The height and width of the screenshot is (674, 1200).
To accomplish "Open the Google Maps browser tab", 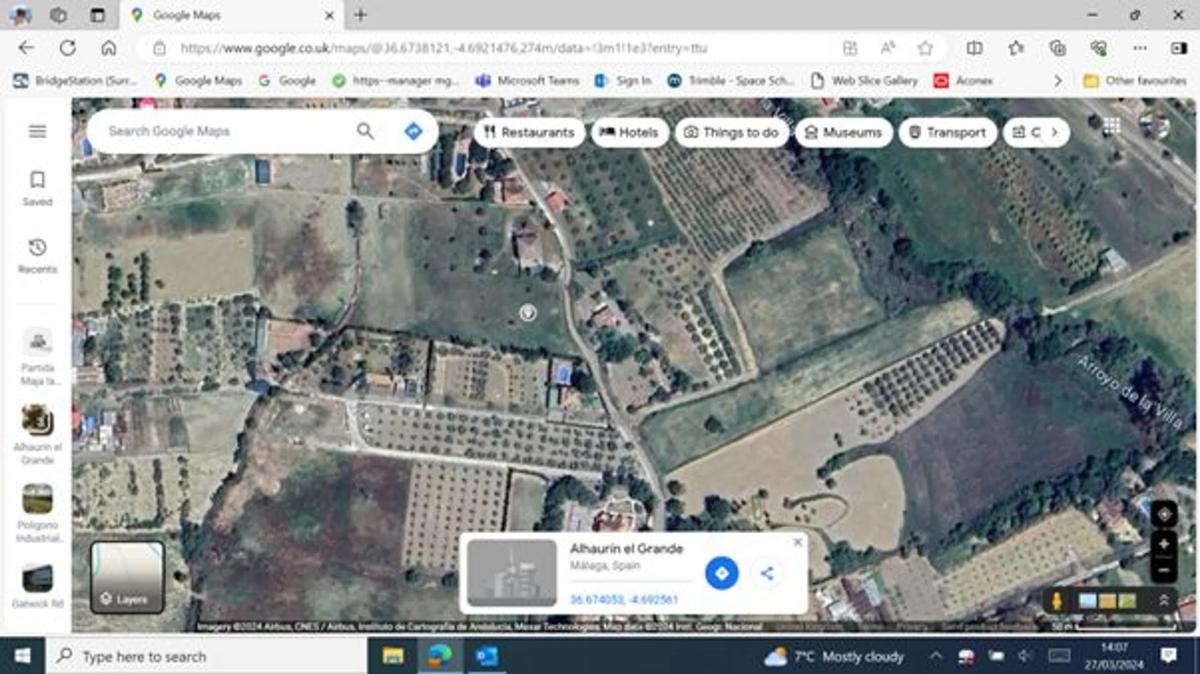I will 232,15.
